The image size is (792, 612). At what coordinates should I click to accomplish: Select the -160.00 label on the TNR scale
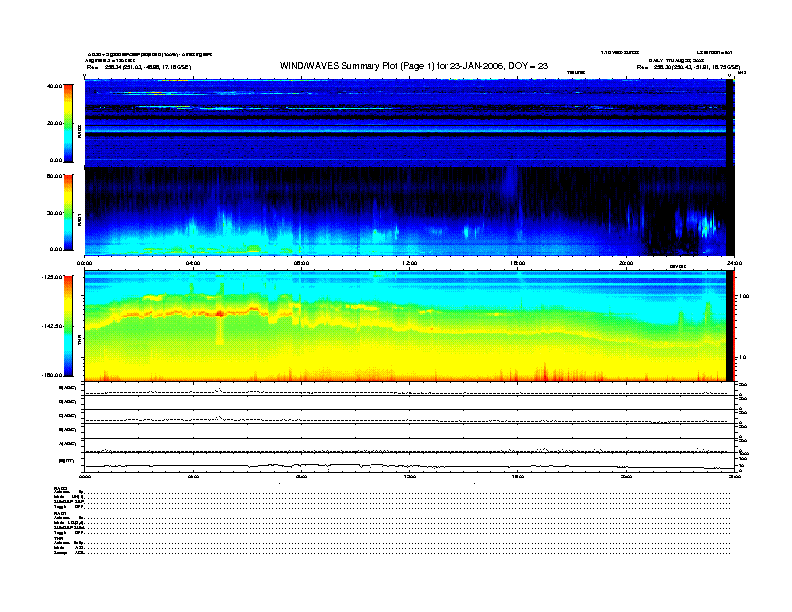click(x=53, y=375)
